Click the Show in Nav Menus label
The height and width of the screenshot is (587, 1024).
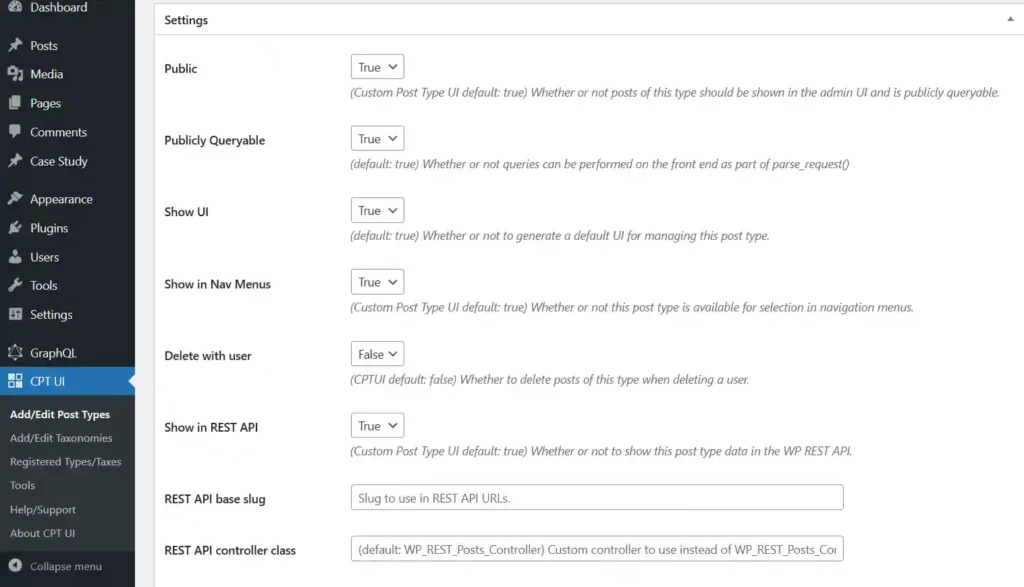pos(217,284)
